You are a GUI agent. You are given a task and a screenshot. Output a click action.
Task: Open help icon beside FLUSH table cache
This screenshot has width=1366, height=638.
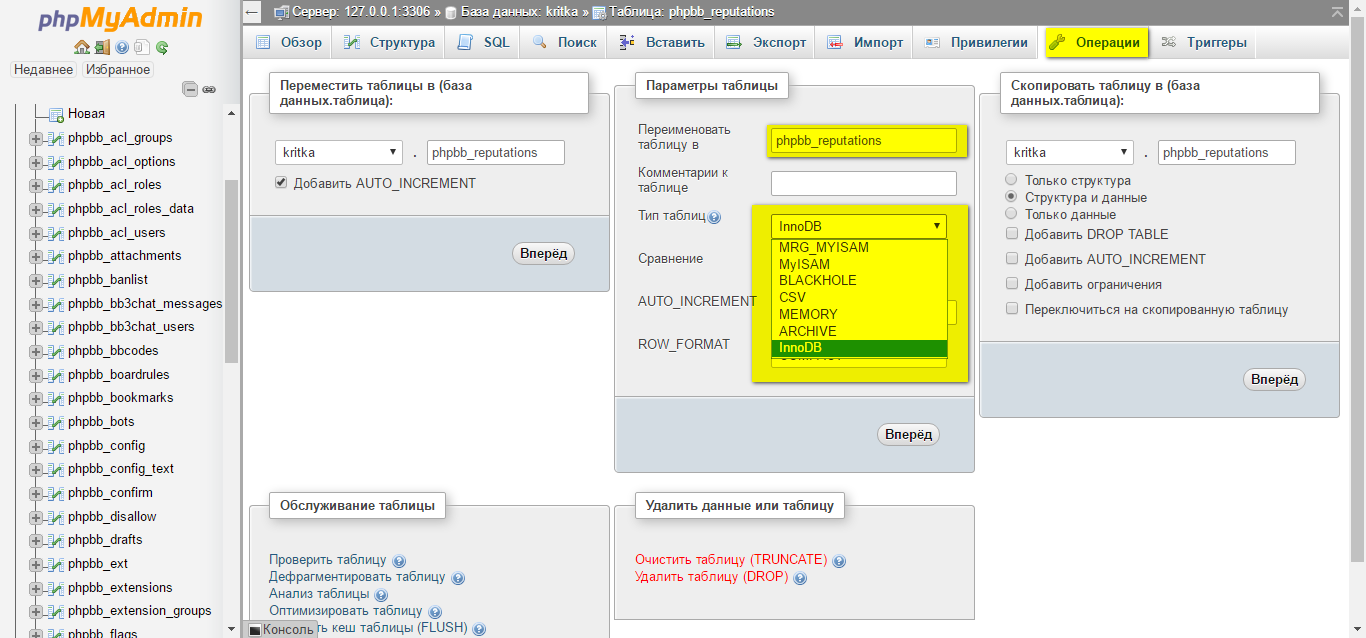[x=479, y=629]
